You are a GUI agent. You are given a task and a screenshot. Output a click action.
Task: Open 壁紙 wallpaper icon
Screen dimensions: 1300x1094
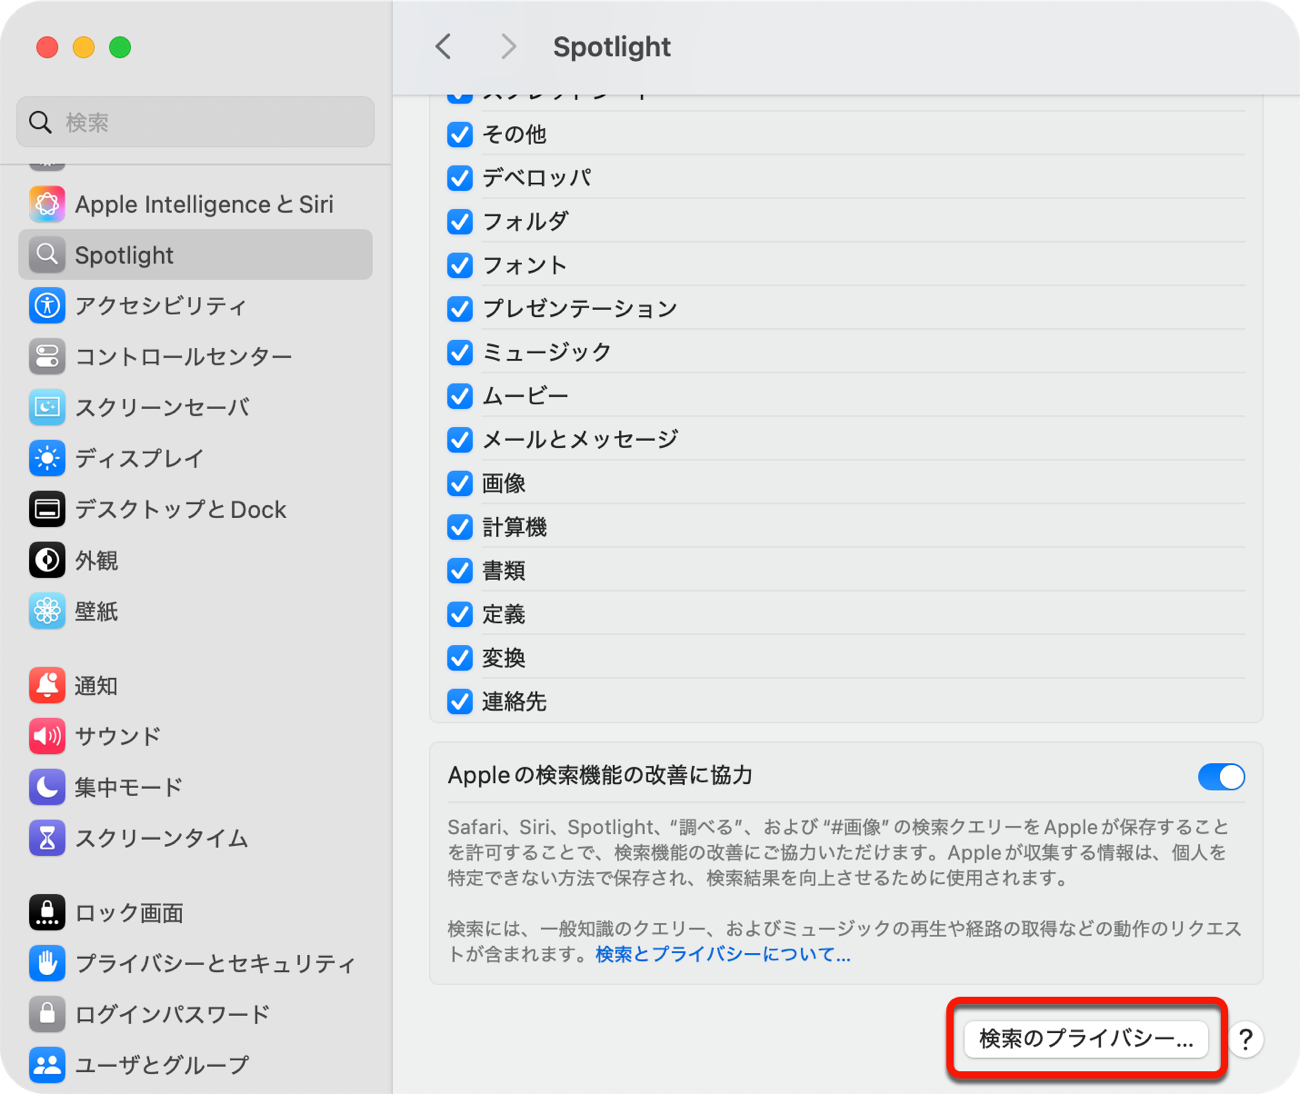click(x=47, y=610)
